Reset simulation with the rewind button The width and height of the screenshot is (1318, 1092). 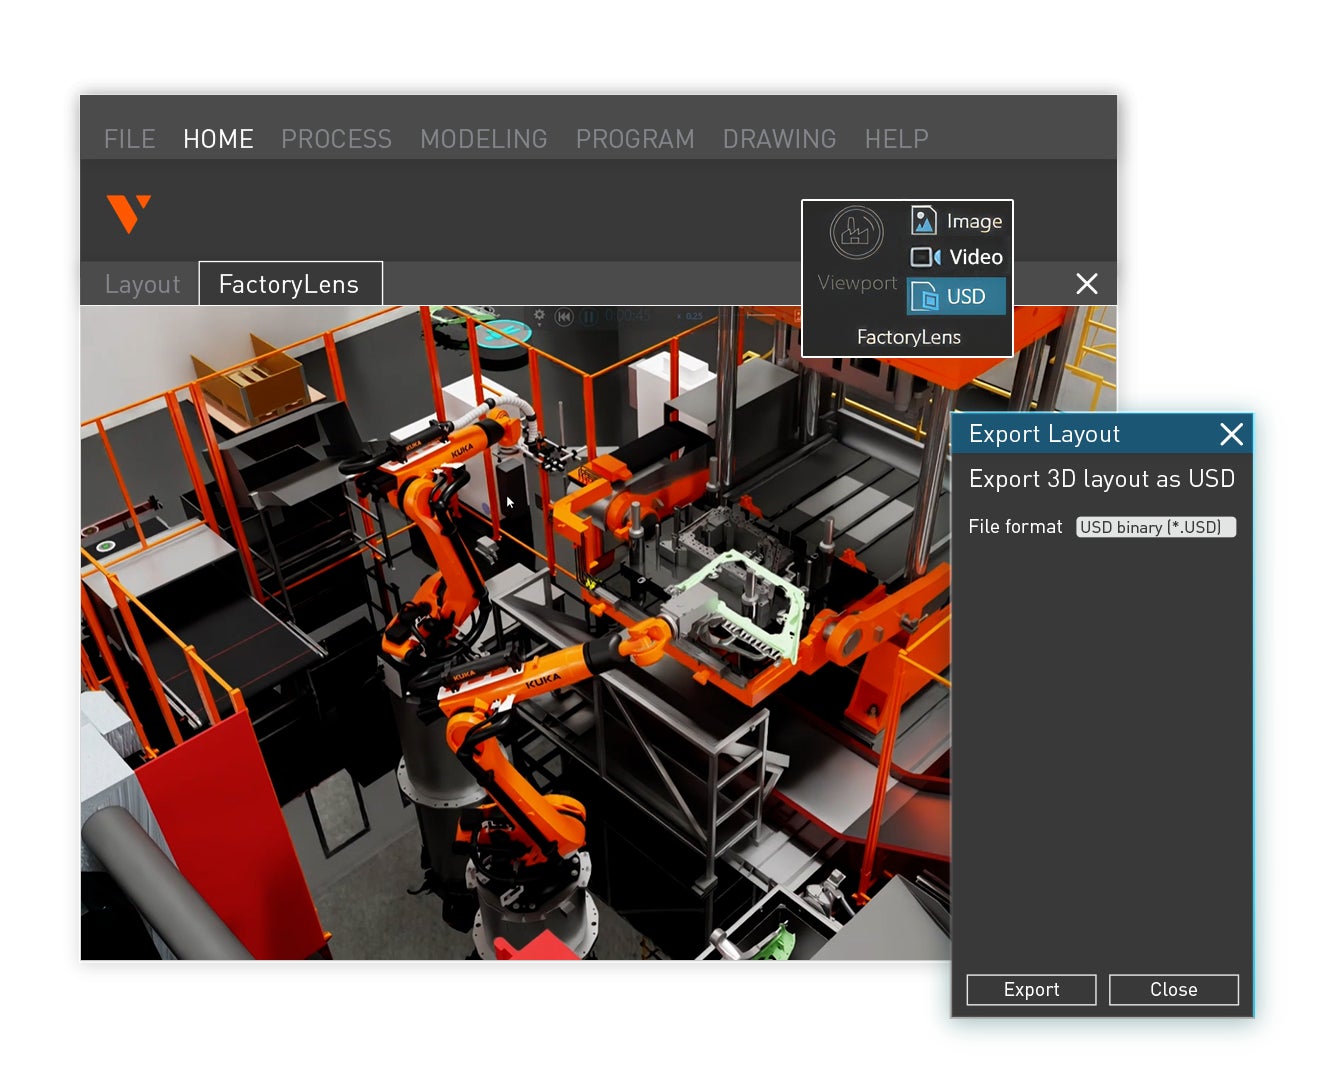(x=564, y=316)
